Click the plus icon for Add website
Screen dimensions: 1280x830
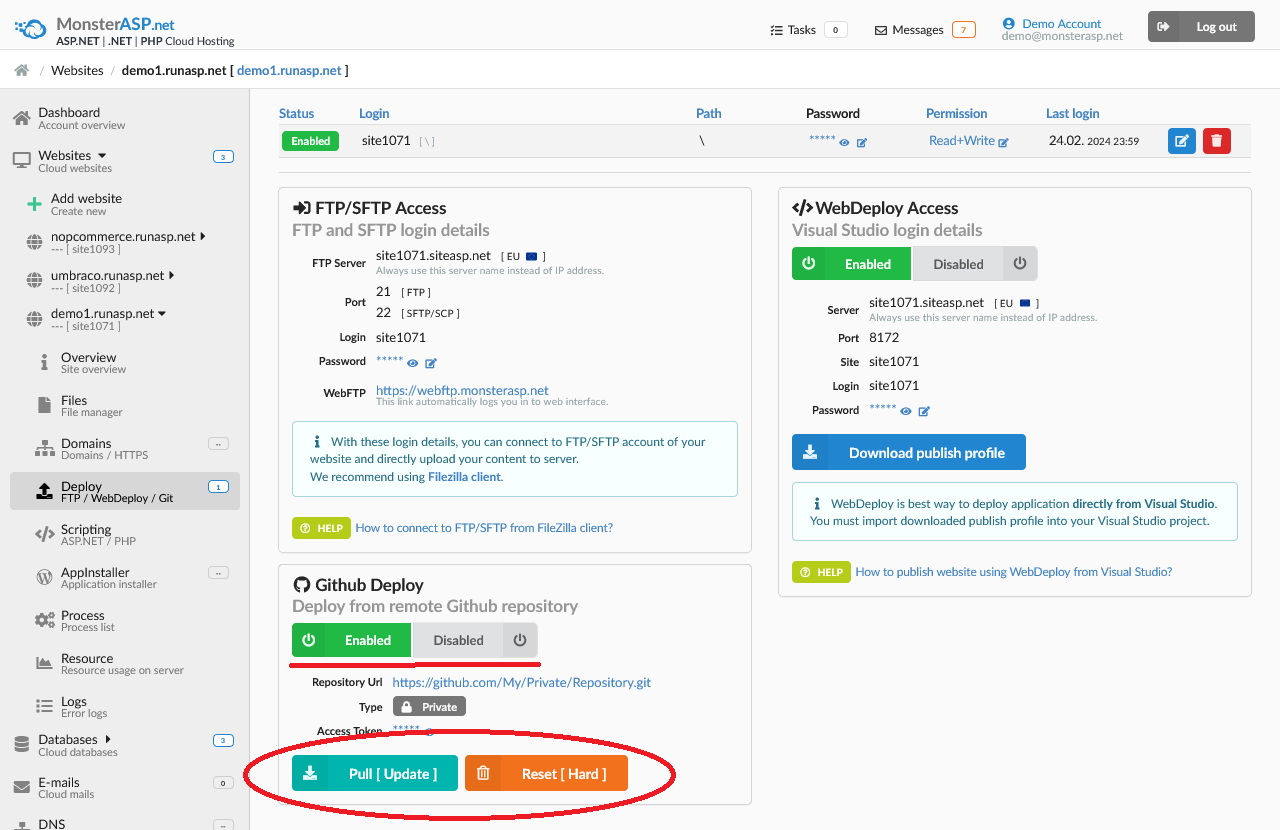click(x=34, y=204)
